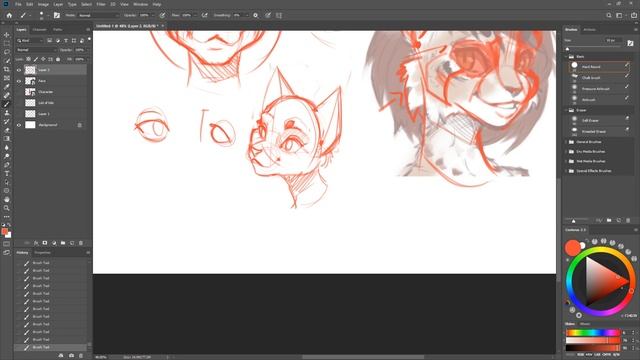This screenshot has width=640, height=360.
Task: Open the brush settings panel icon
Action: (x=57, y=16)
